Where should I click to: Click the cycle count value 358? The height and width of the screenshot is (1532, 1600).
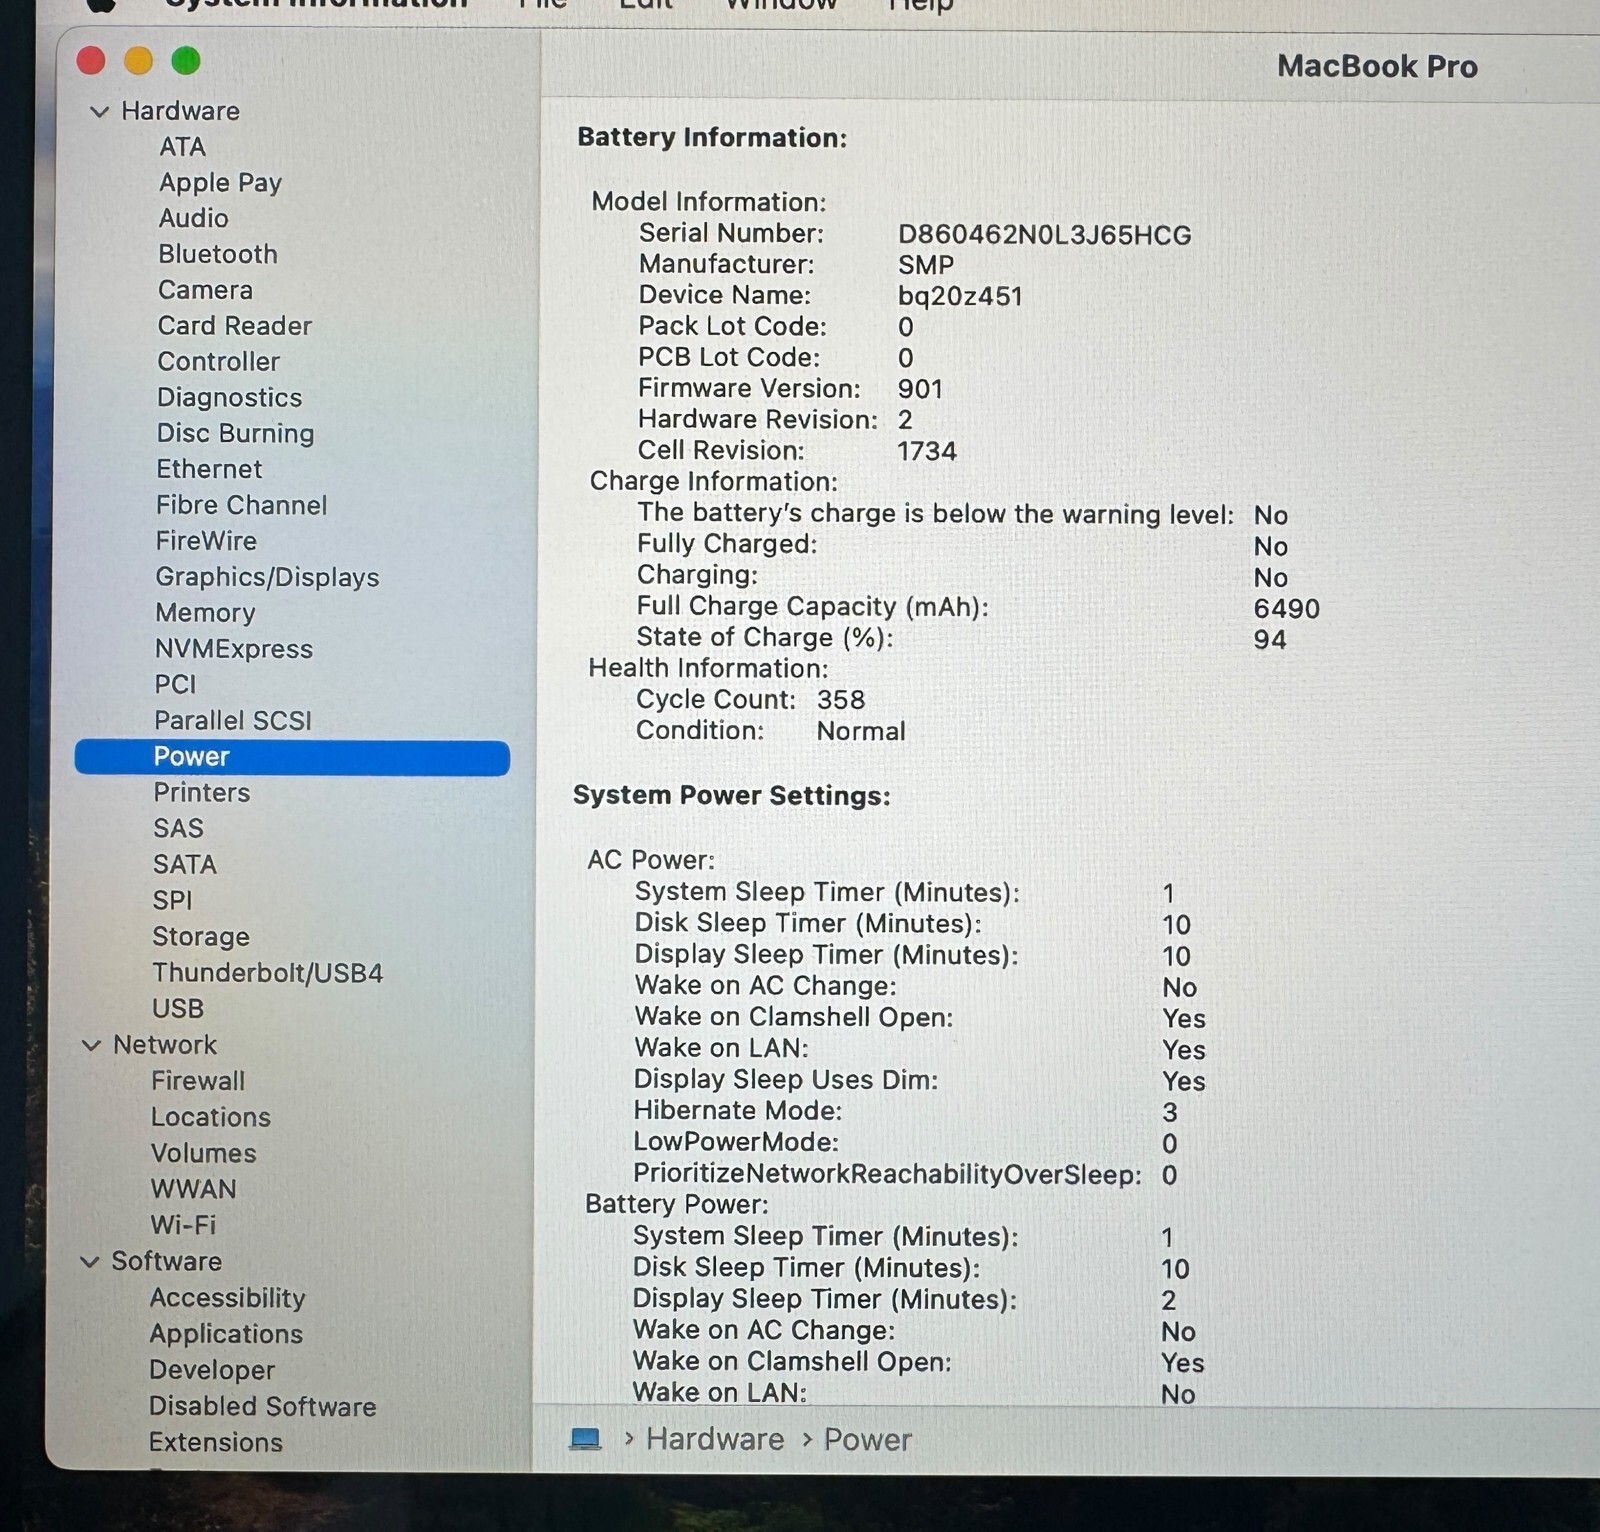click(841, 700)
